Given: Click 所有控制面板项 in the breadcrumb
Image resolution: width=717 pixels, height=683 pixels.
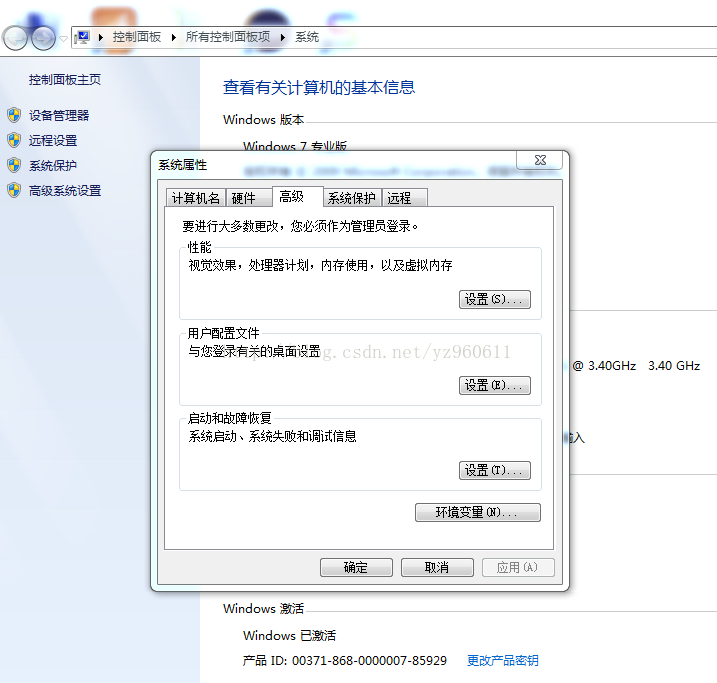Looking at the screenshot, I should point(228,37).
